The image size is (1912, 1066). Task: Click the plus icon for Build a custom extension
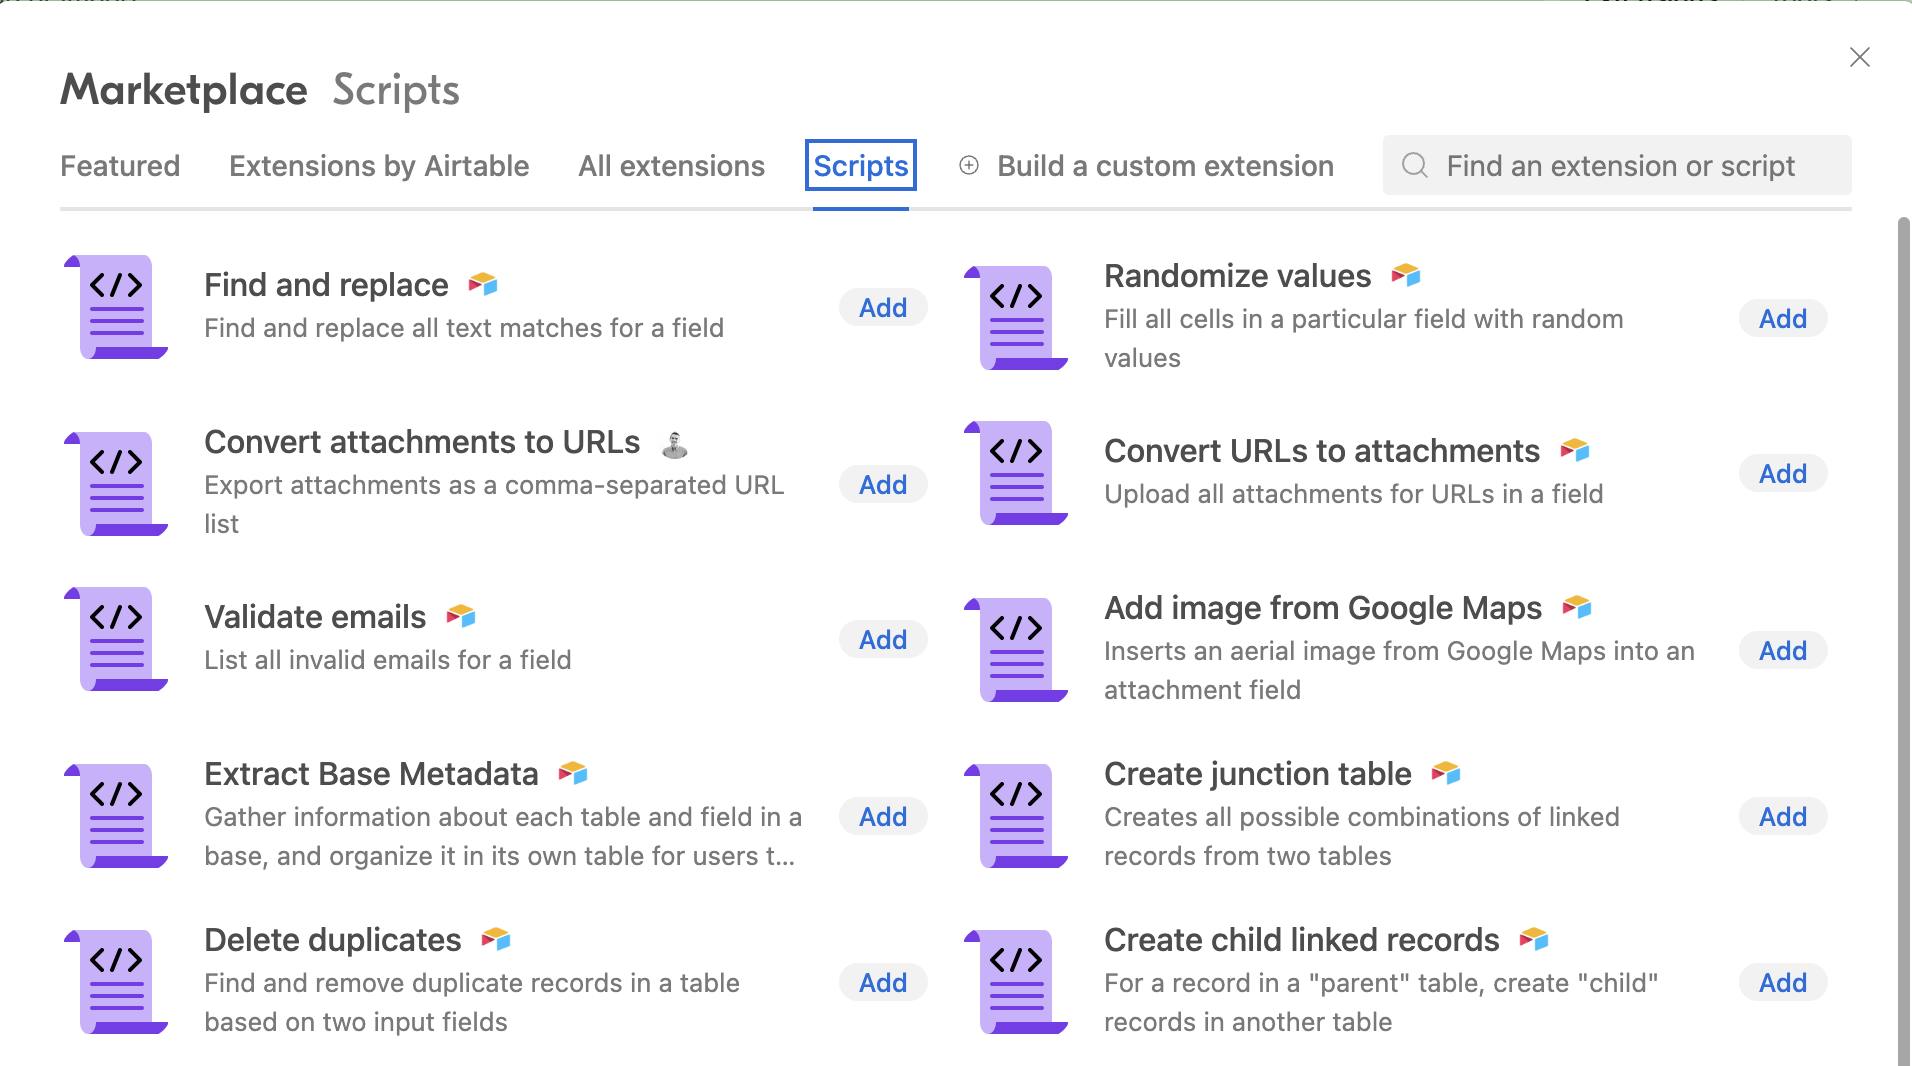(x=968, y=166)
